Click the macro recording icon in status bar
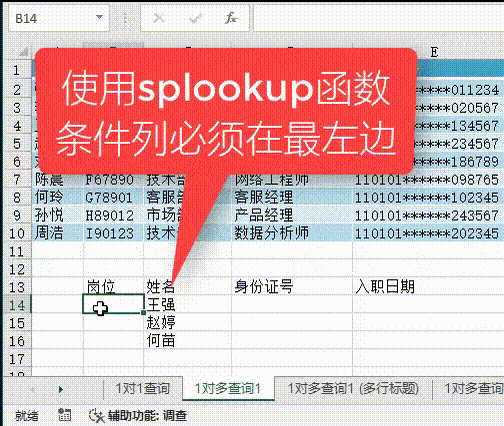 (64, 415)
